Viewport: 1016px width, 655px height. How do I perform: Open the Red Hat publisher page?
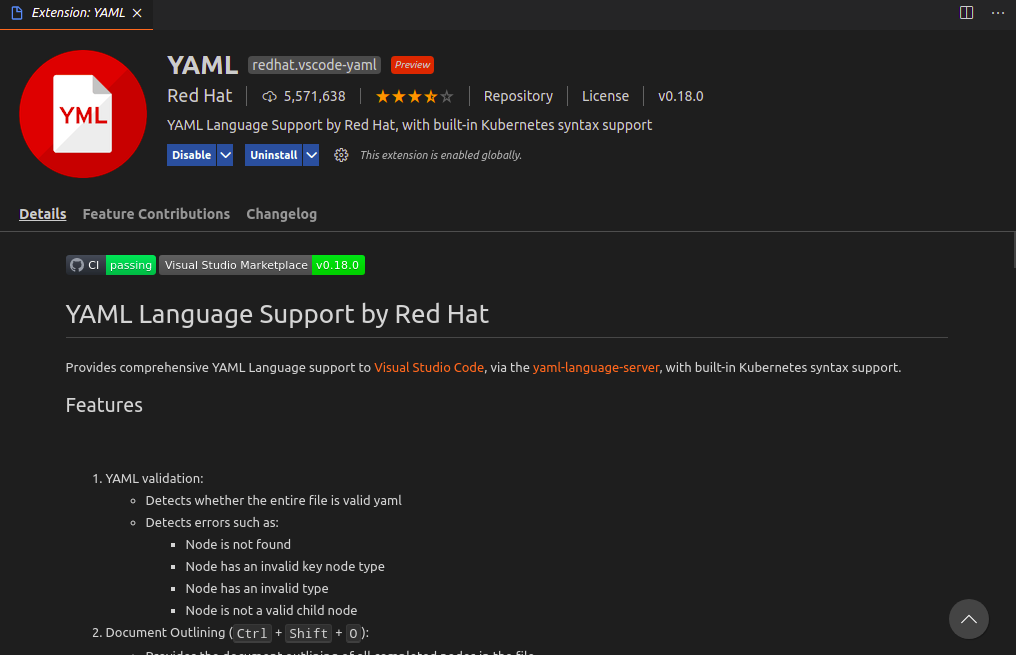pos(200,96)
